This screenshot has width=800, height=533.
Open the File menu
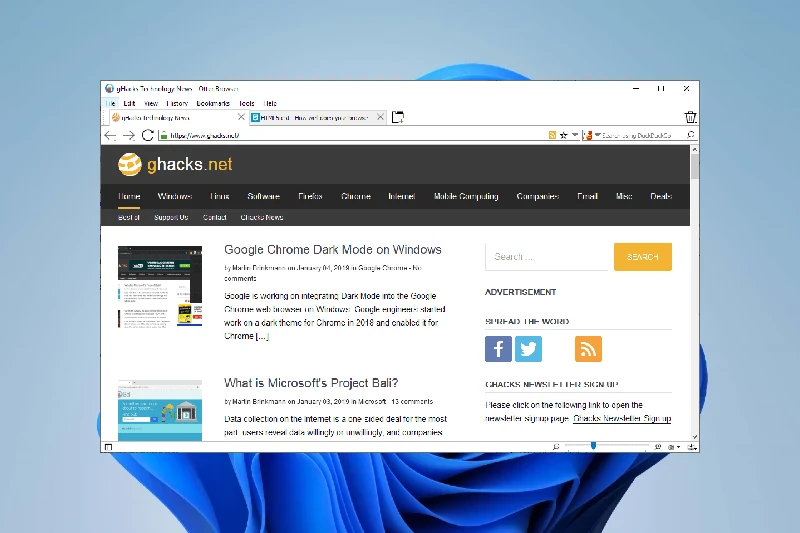[x=111, y=103]
